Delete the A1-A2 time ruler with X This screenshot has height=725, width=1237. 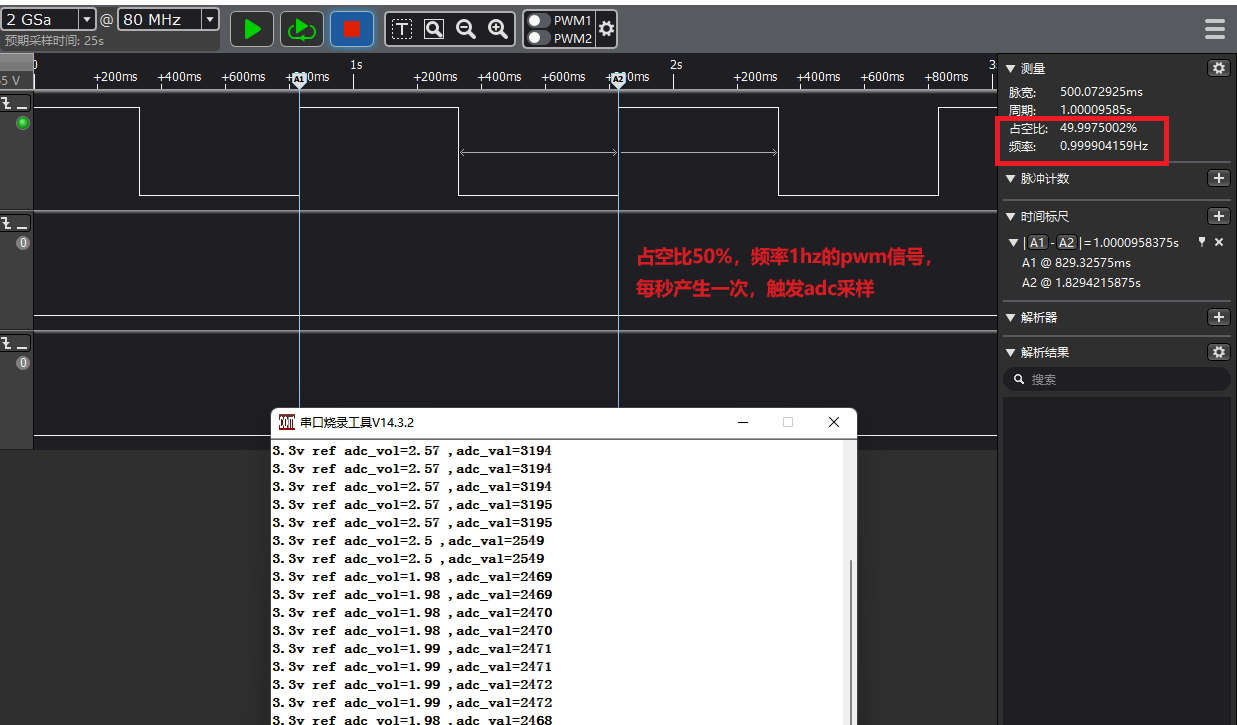pos(1219,242)
